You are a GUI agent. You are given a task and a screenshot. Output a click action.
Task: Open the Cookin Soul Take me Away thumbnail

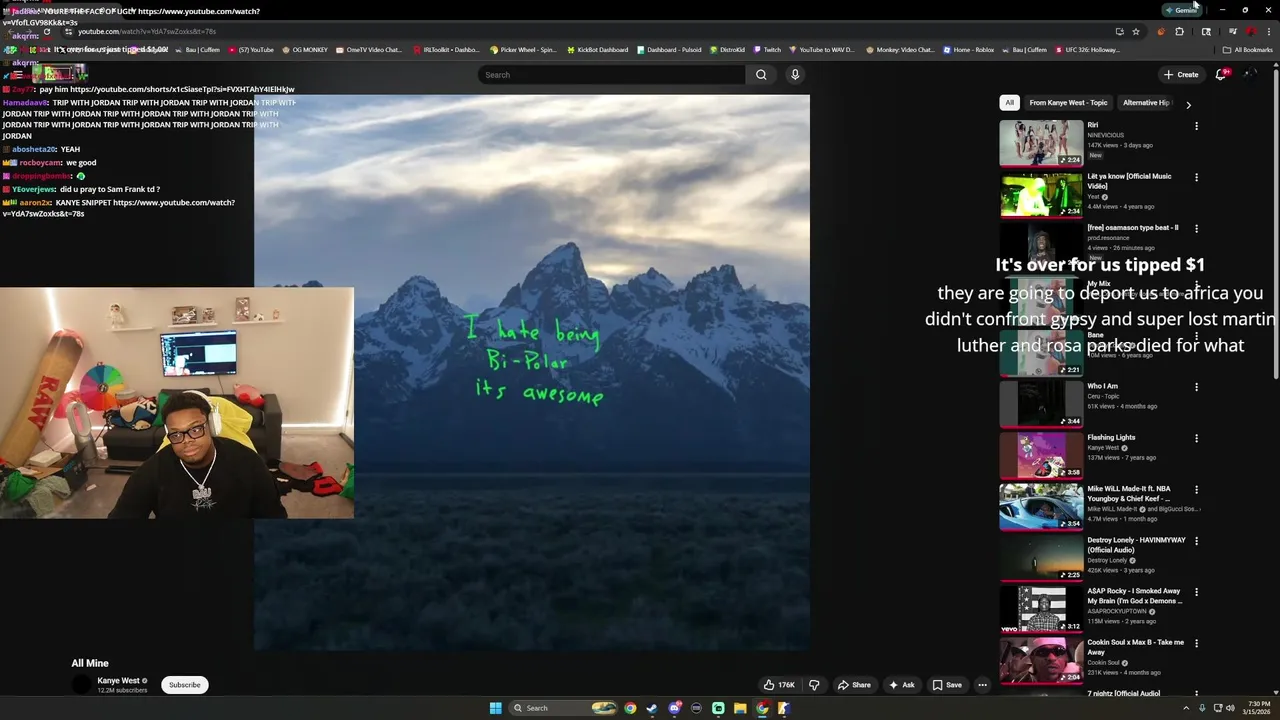[x=1041, y=660]
